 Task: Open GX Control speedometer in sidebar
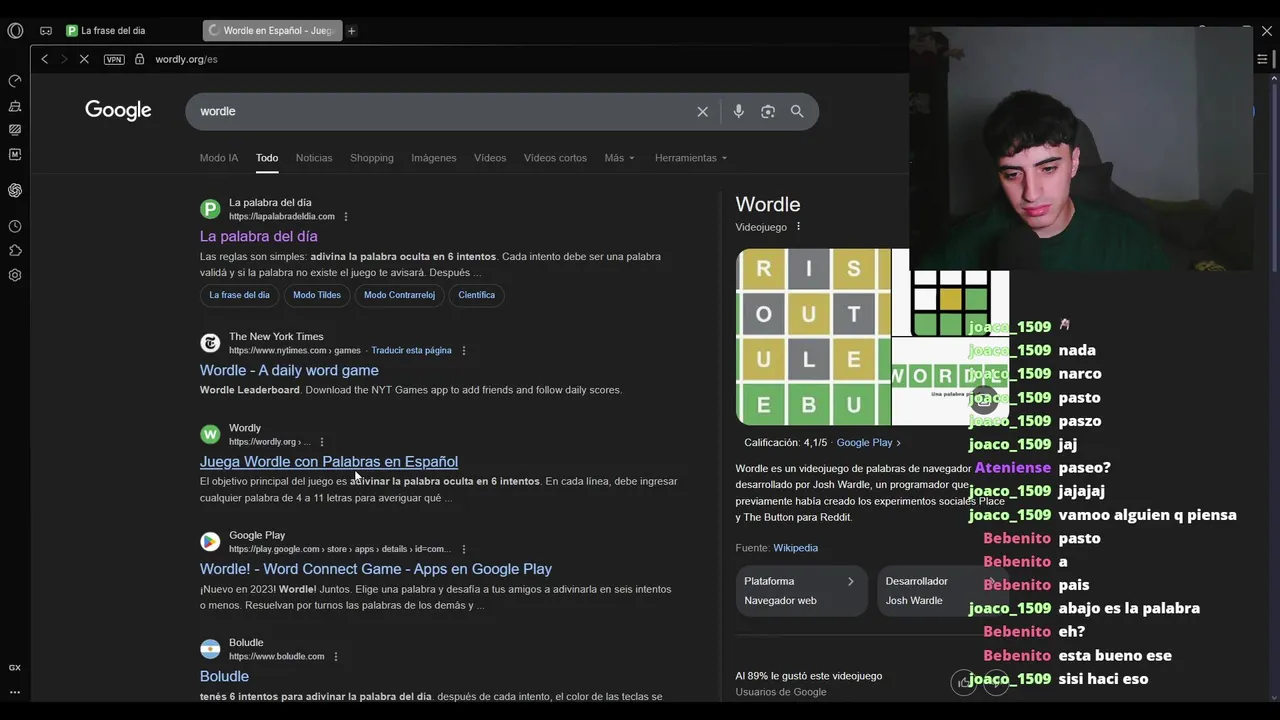click(15, 81)
